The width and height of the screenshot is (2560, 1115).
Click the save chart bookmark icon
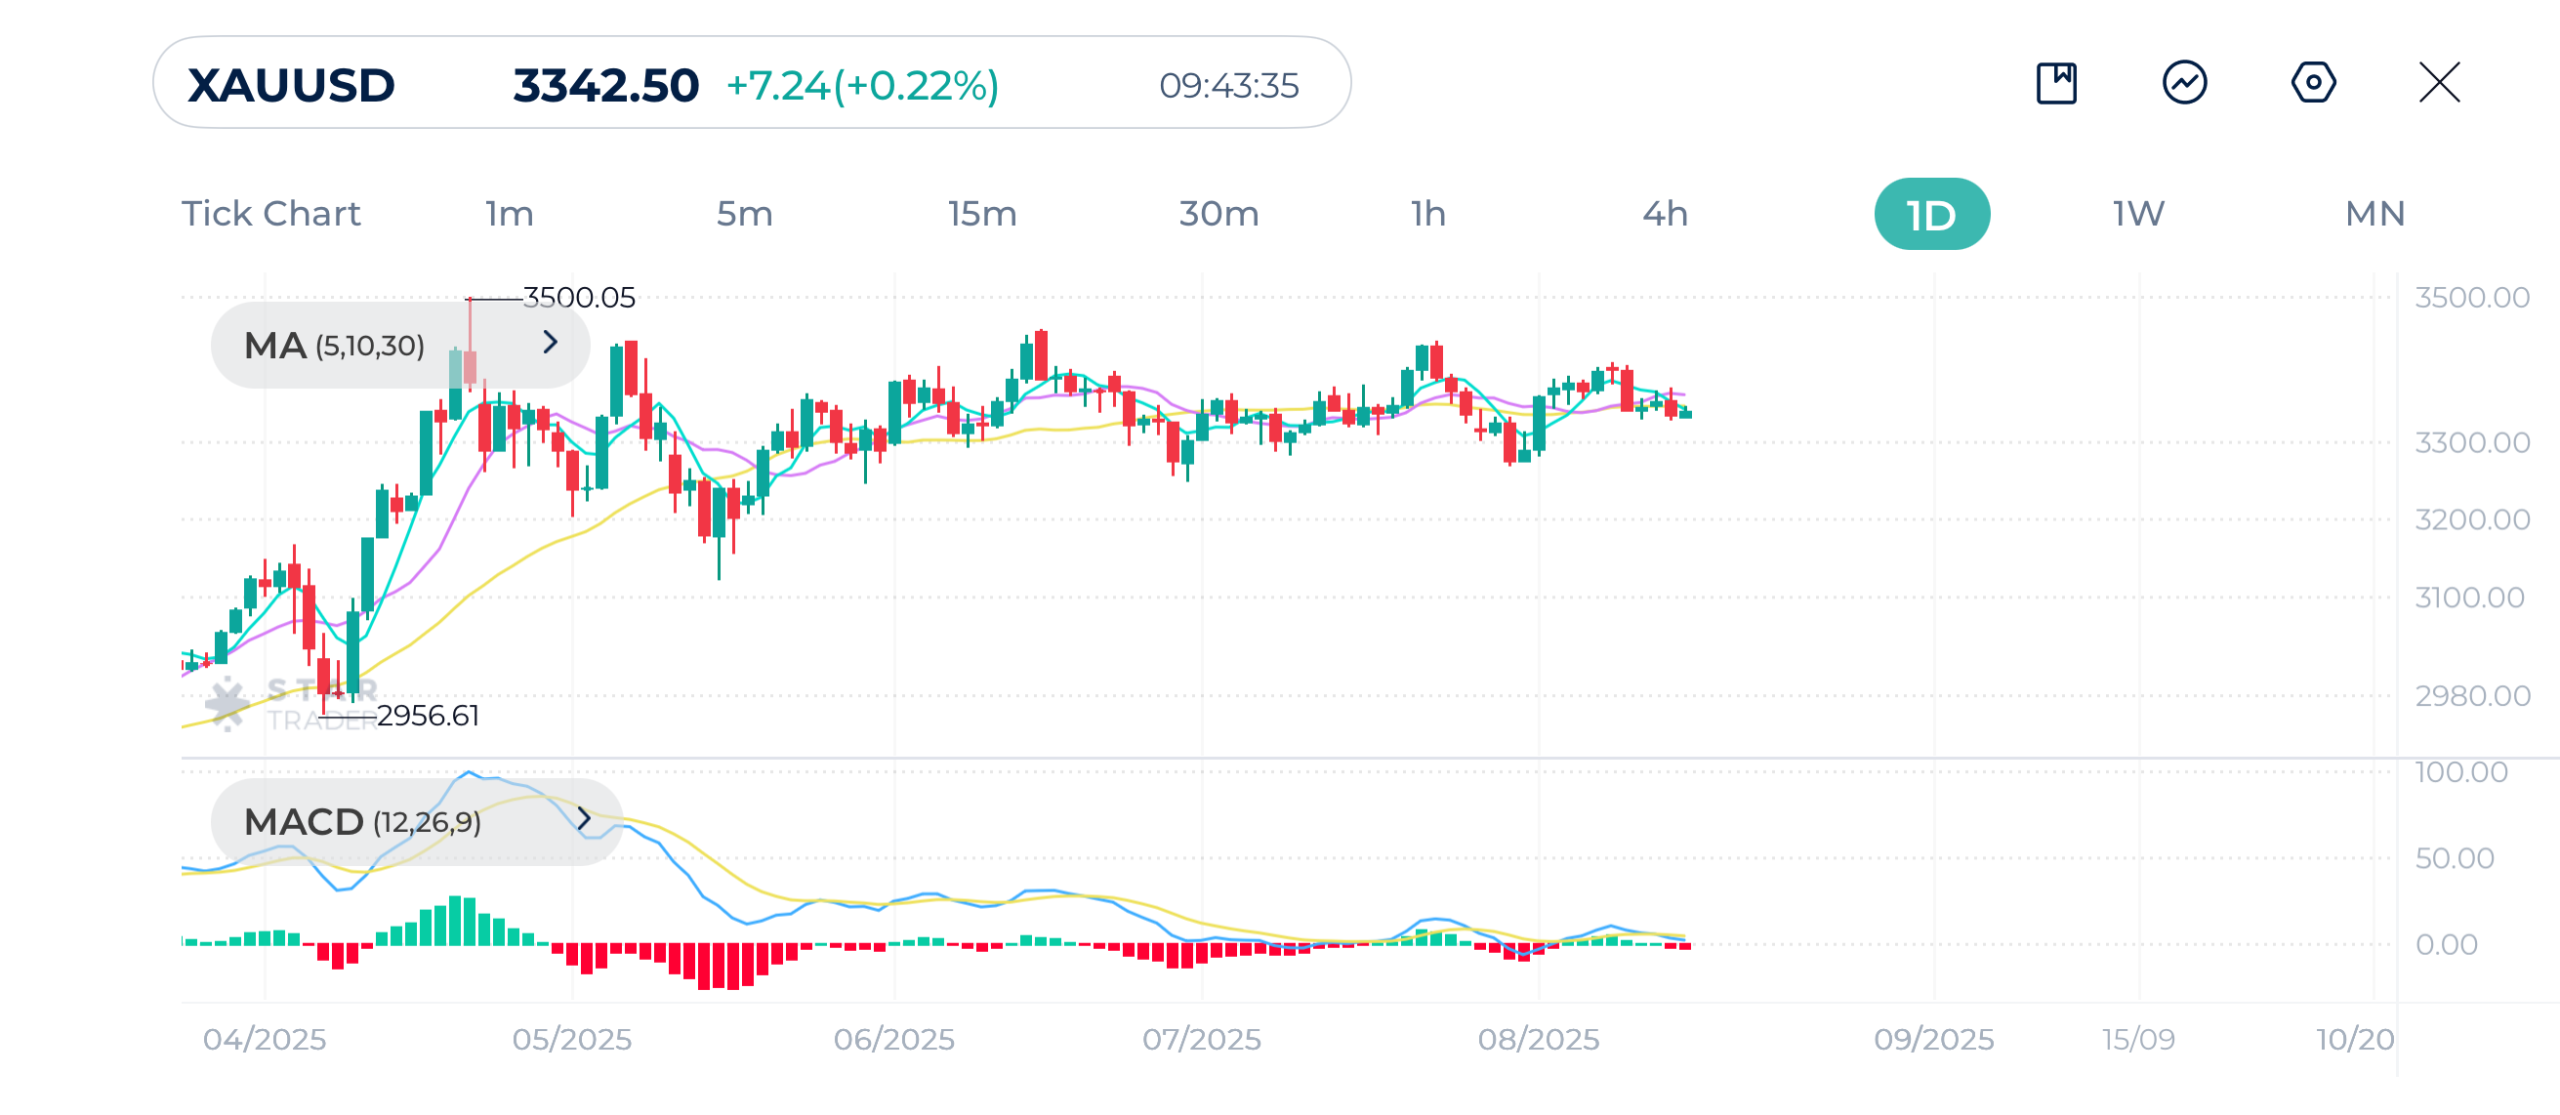(2056, 83)
